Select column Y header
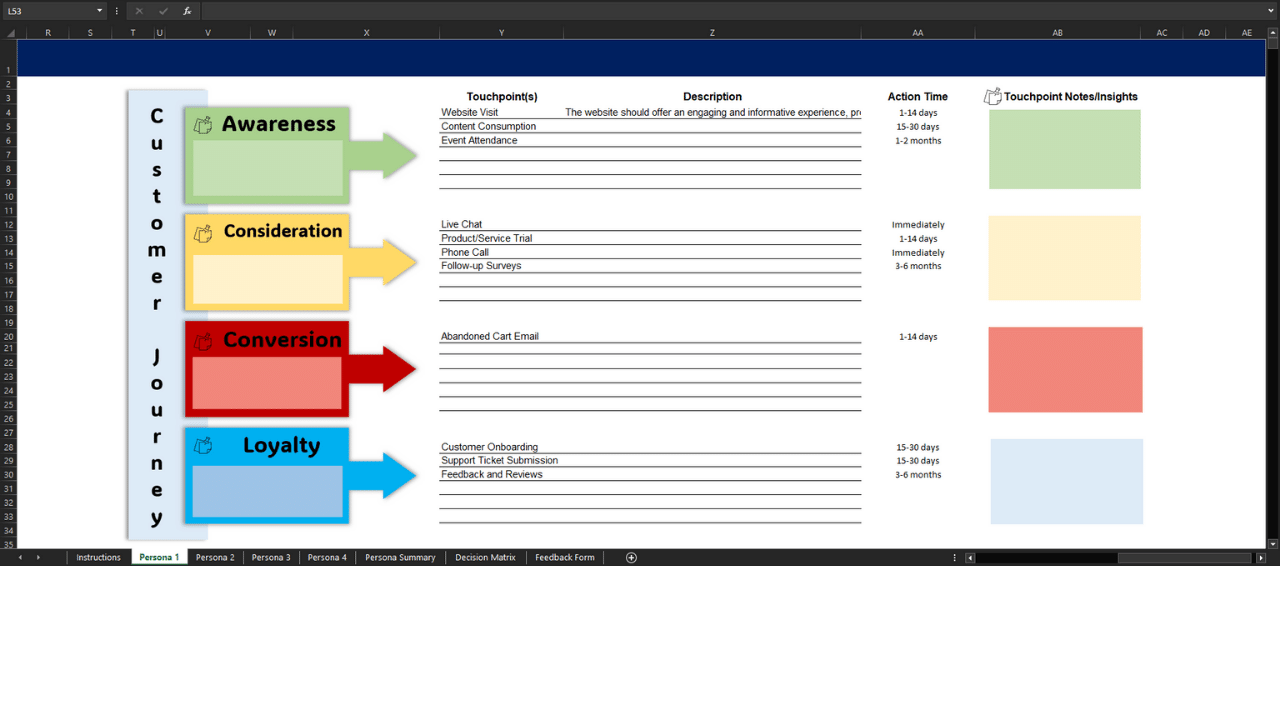 click(x=501, y=33)
